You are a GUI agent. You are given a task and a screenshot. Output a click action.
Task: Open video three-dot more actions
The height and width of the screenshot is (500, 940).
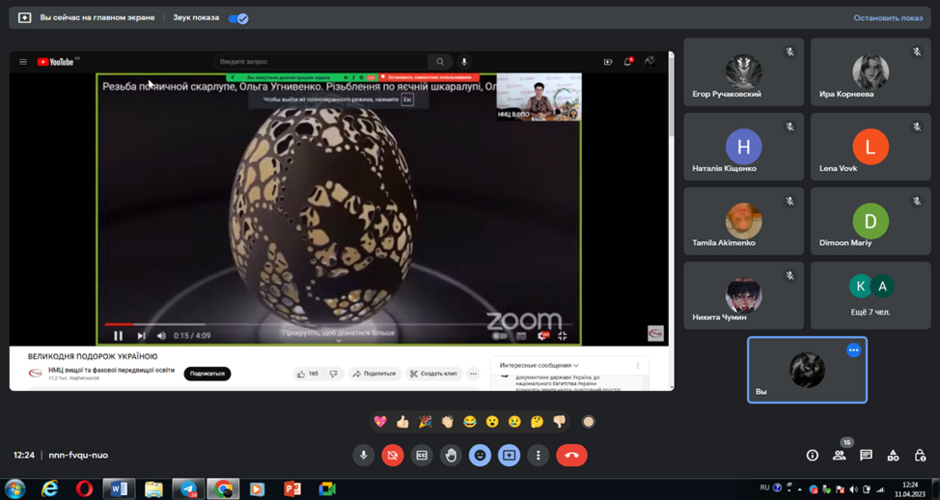coord(474,374)
